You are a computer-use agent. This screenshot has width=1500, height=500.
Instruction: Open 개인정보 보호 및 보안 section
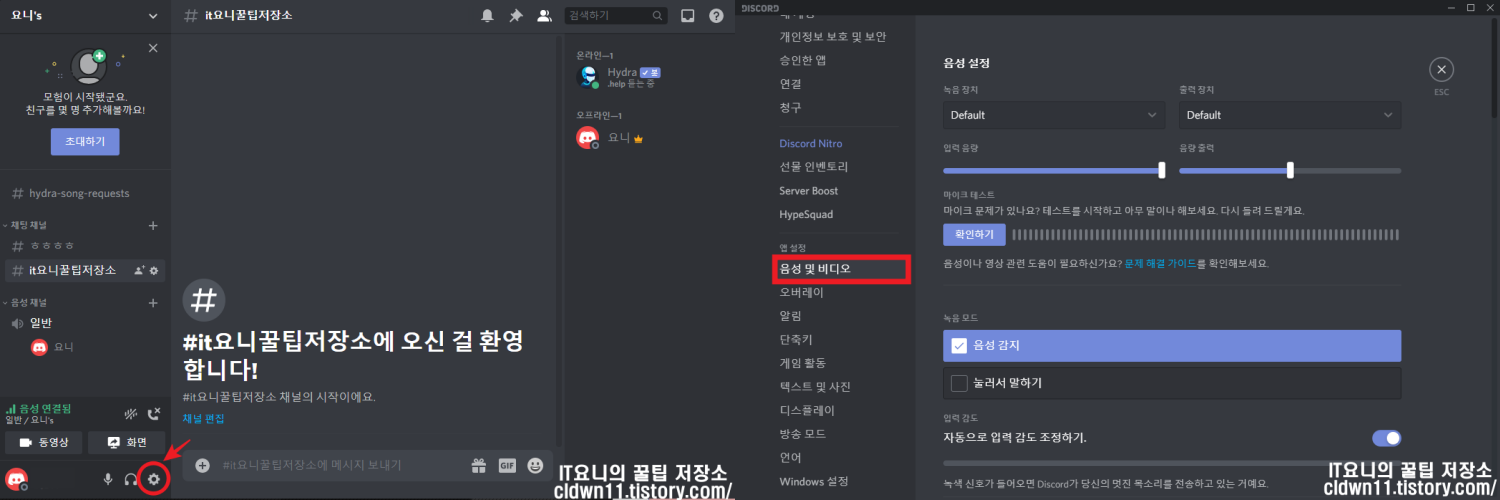tap(832, 37)
